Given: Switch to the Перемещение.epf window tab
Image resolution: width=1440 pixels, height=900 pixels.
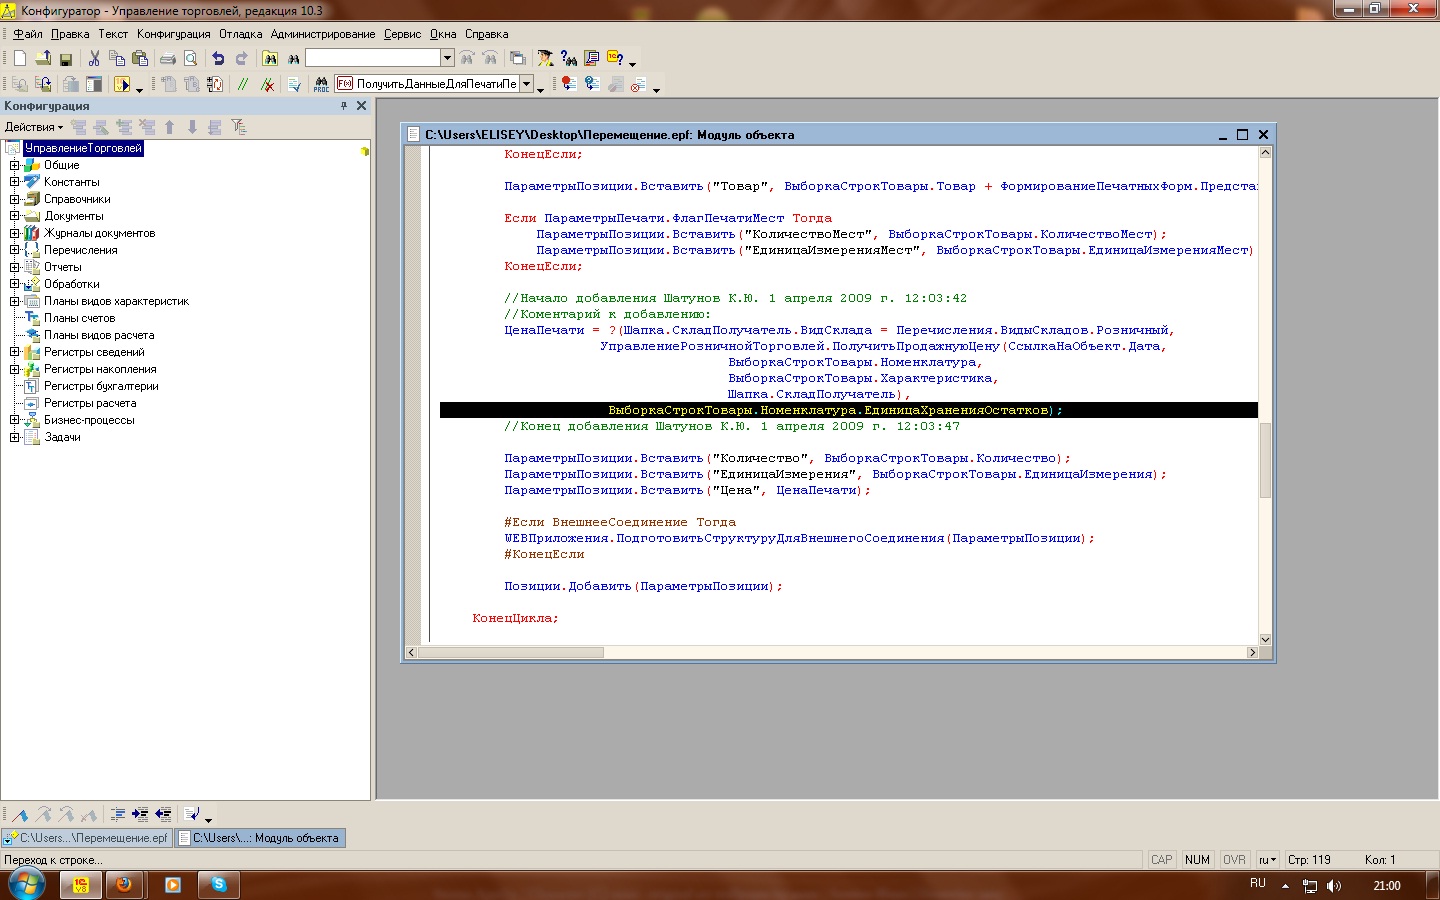Looking at the screenshot, I should click(87, 838).
